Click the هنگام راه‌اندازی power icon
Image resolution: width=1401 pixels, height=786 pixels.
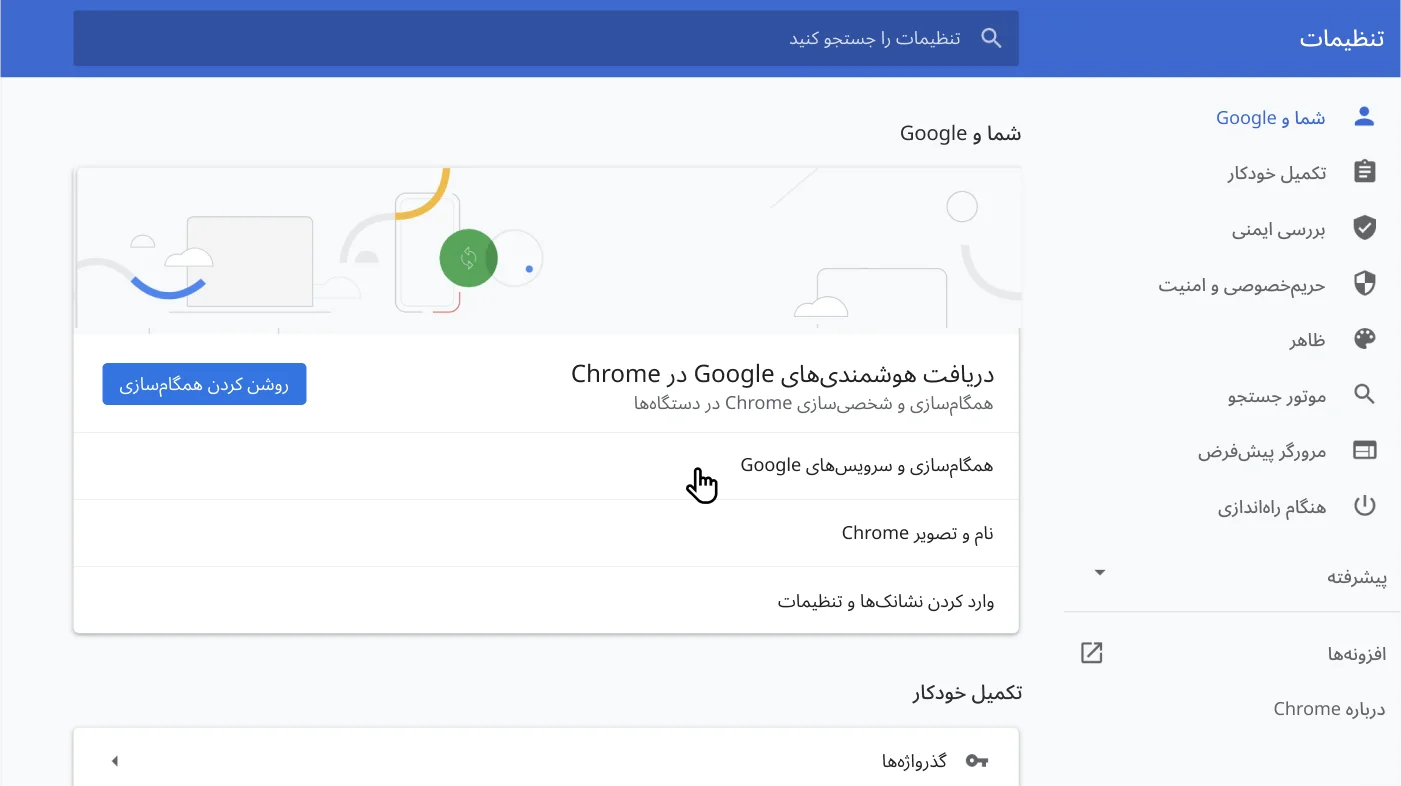pos(1364,505)
